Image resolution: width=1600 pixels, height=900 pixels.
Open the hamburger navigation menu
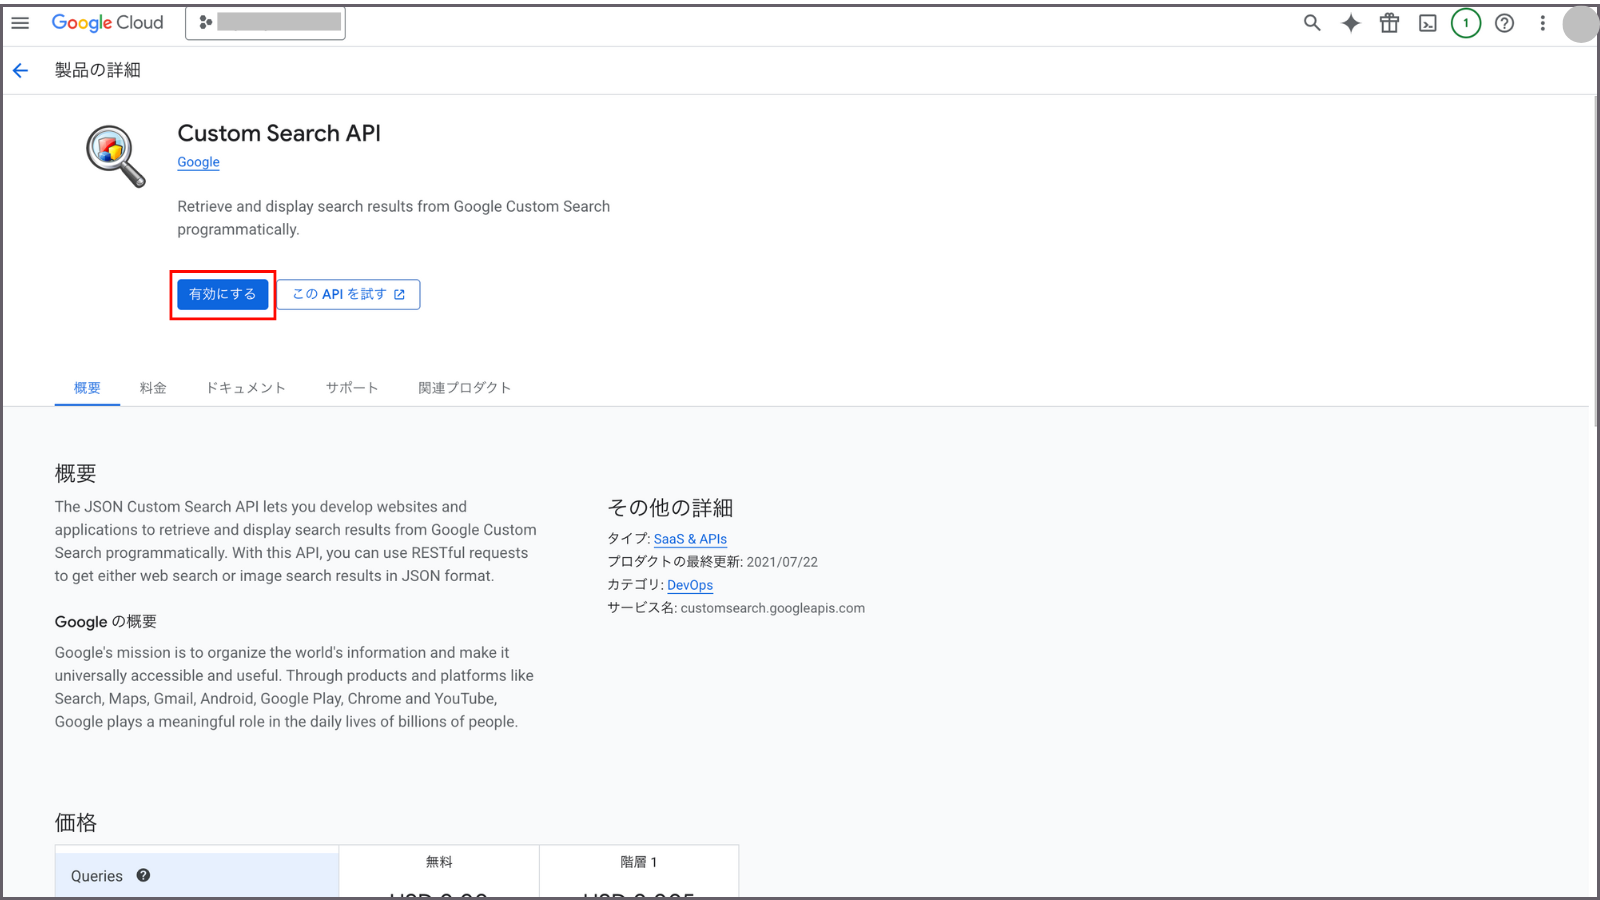click(x=20, y=22)
